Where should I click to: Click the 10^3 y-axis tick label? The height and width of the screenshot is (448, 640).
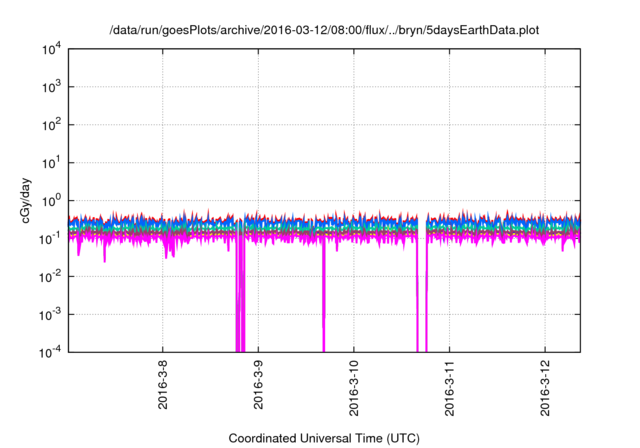[x=51, y=87]
